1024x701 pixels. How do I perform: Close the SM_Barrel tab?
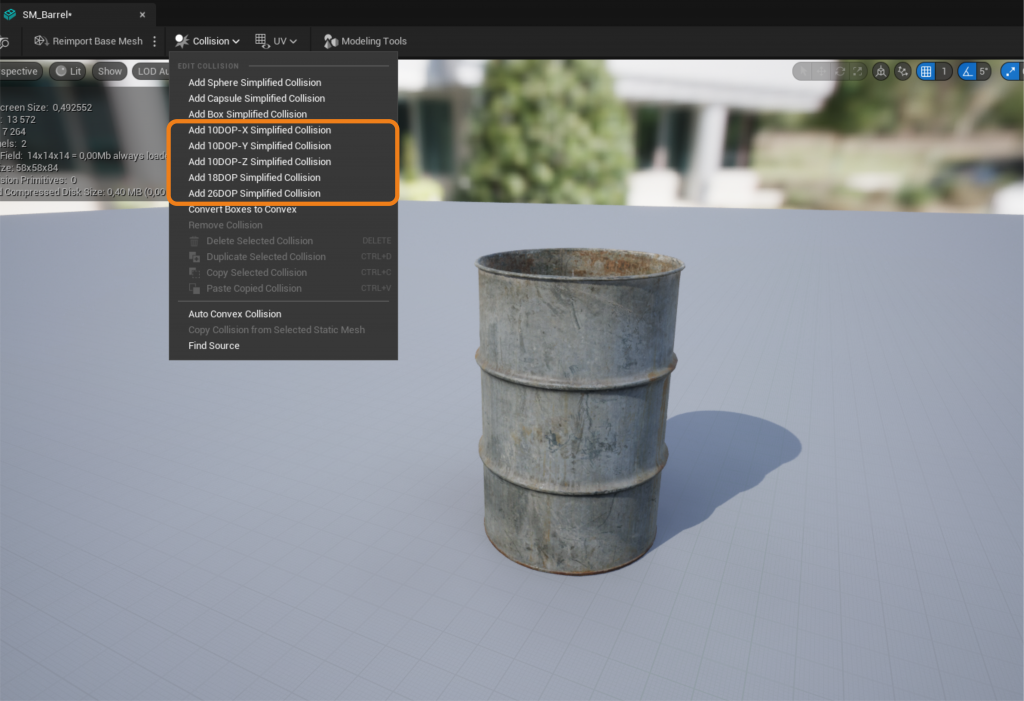142,14
